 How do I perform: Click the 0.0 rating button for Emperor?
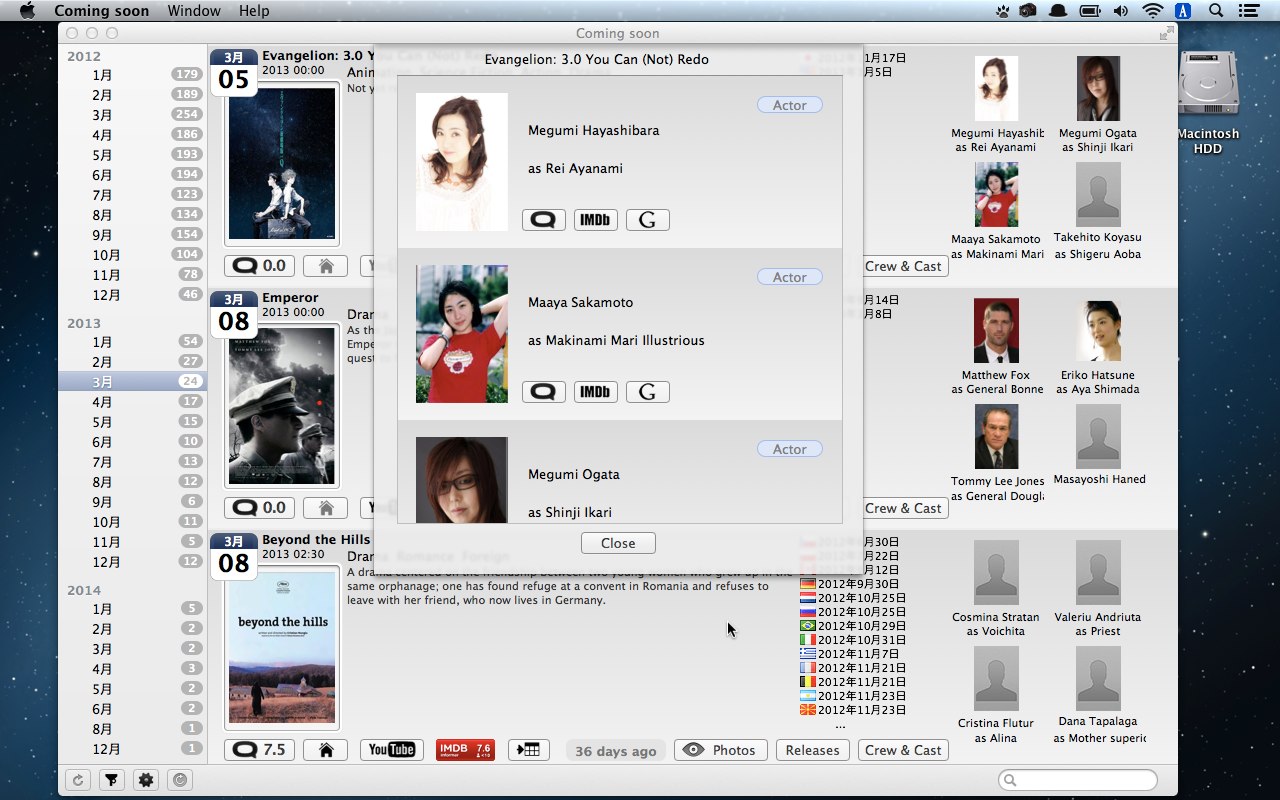tap(259, 508)
